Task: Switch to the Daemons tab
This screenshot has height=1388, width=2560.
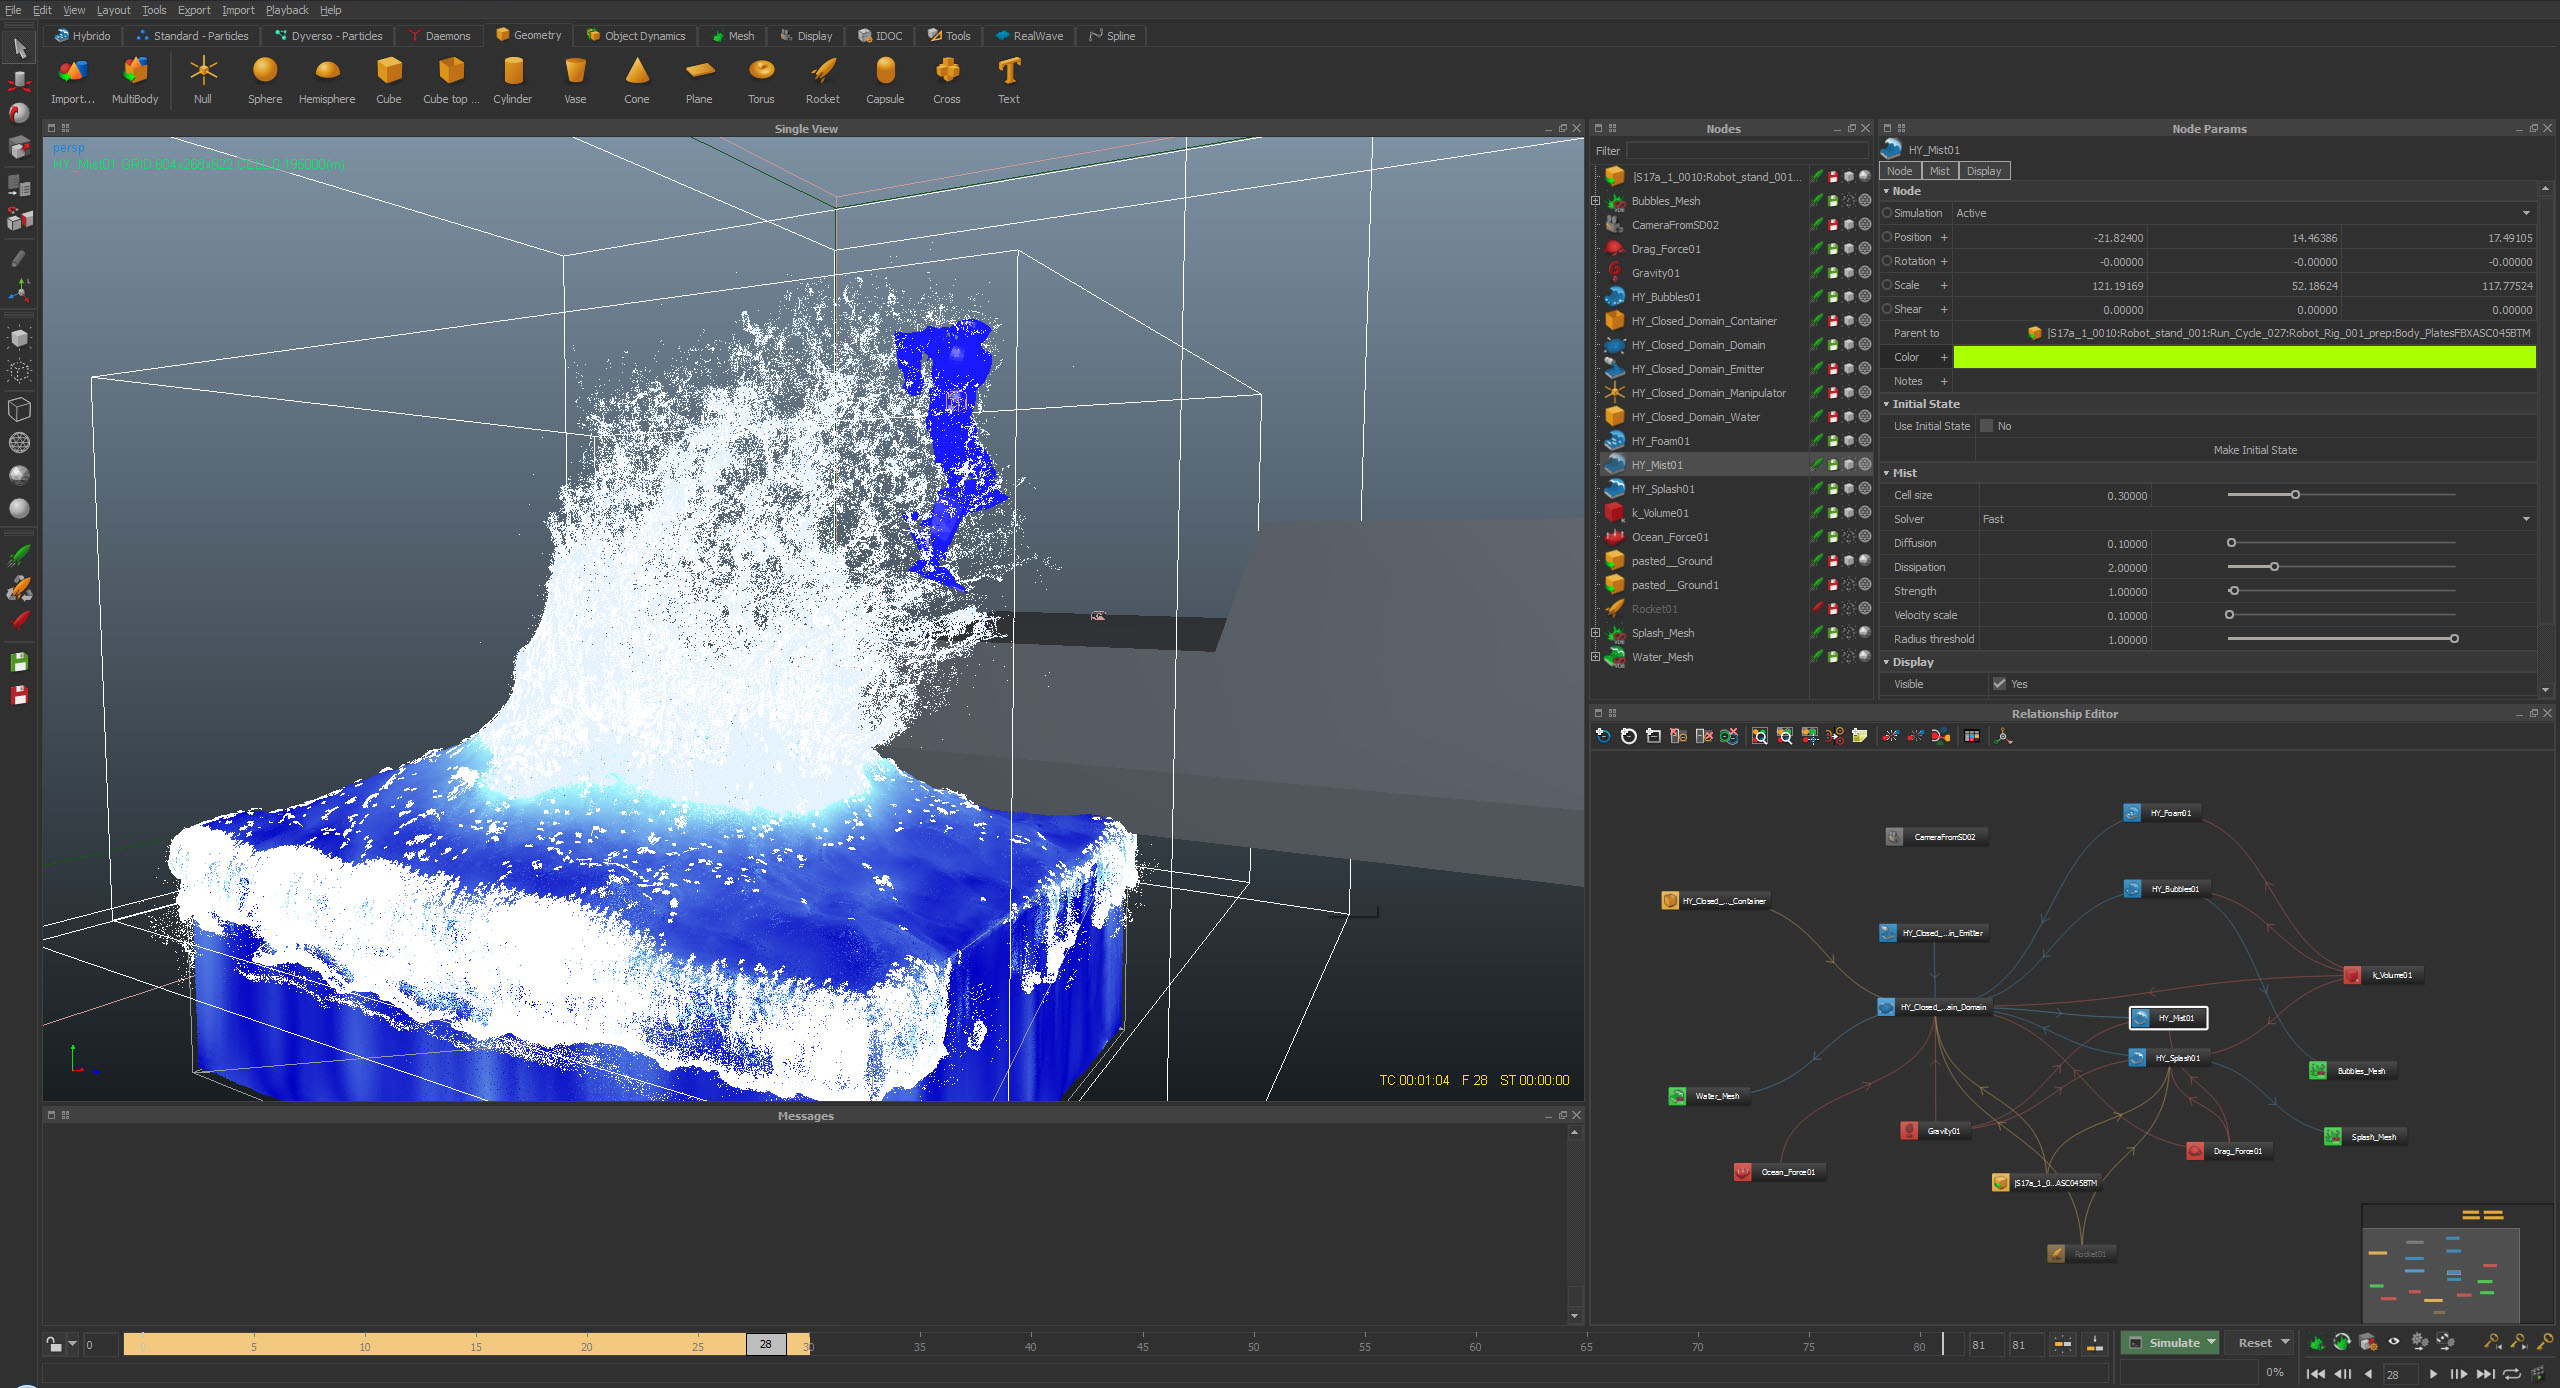Action: (x=439, y=36)
